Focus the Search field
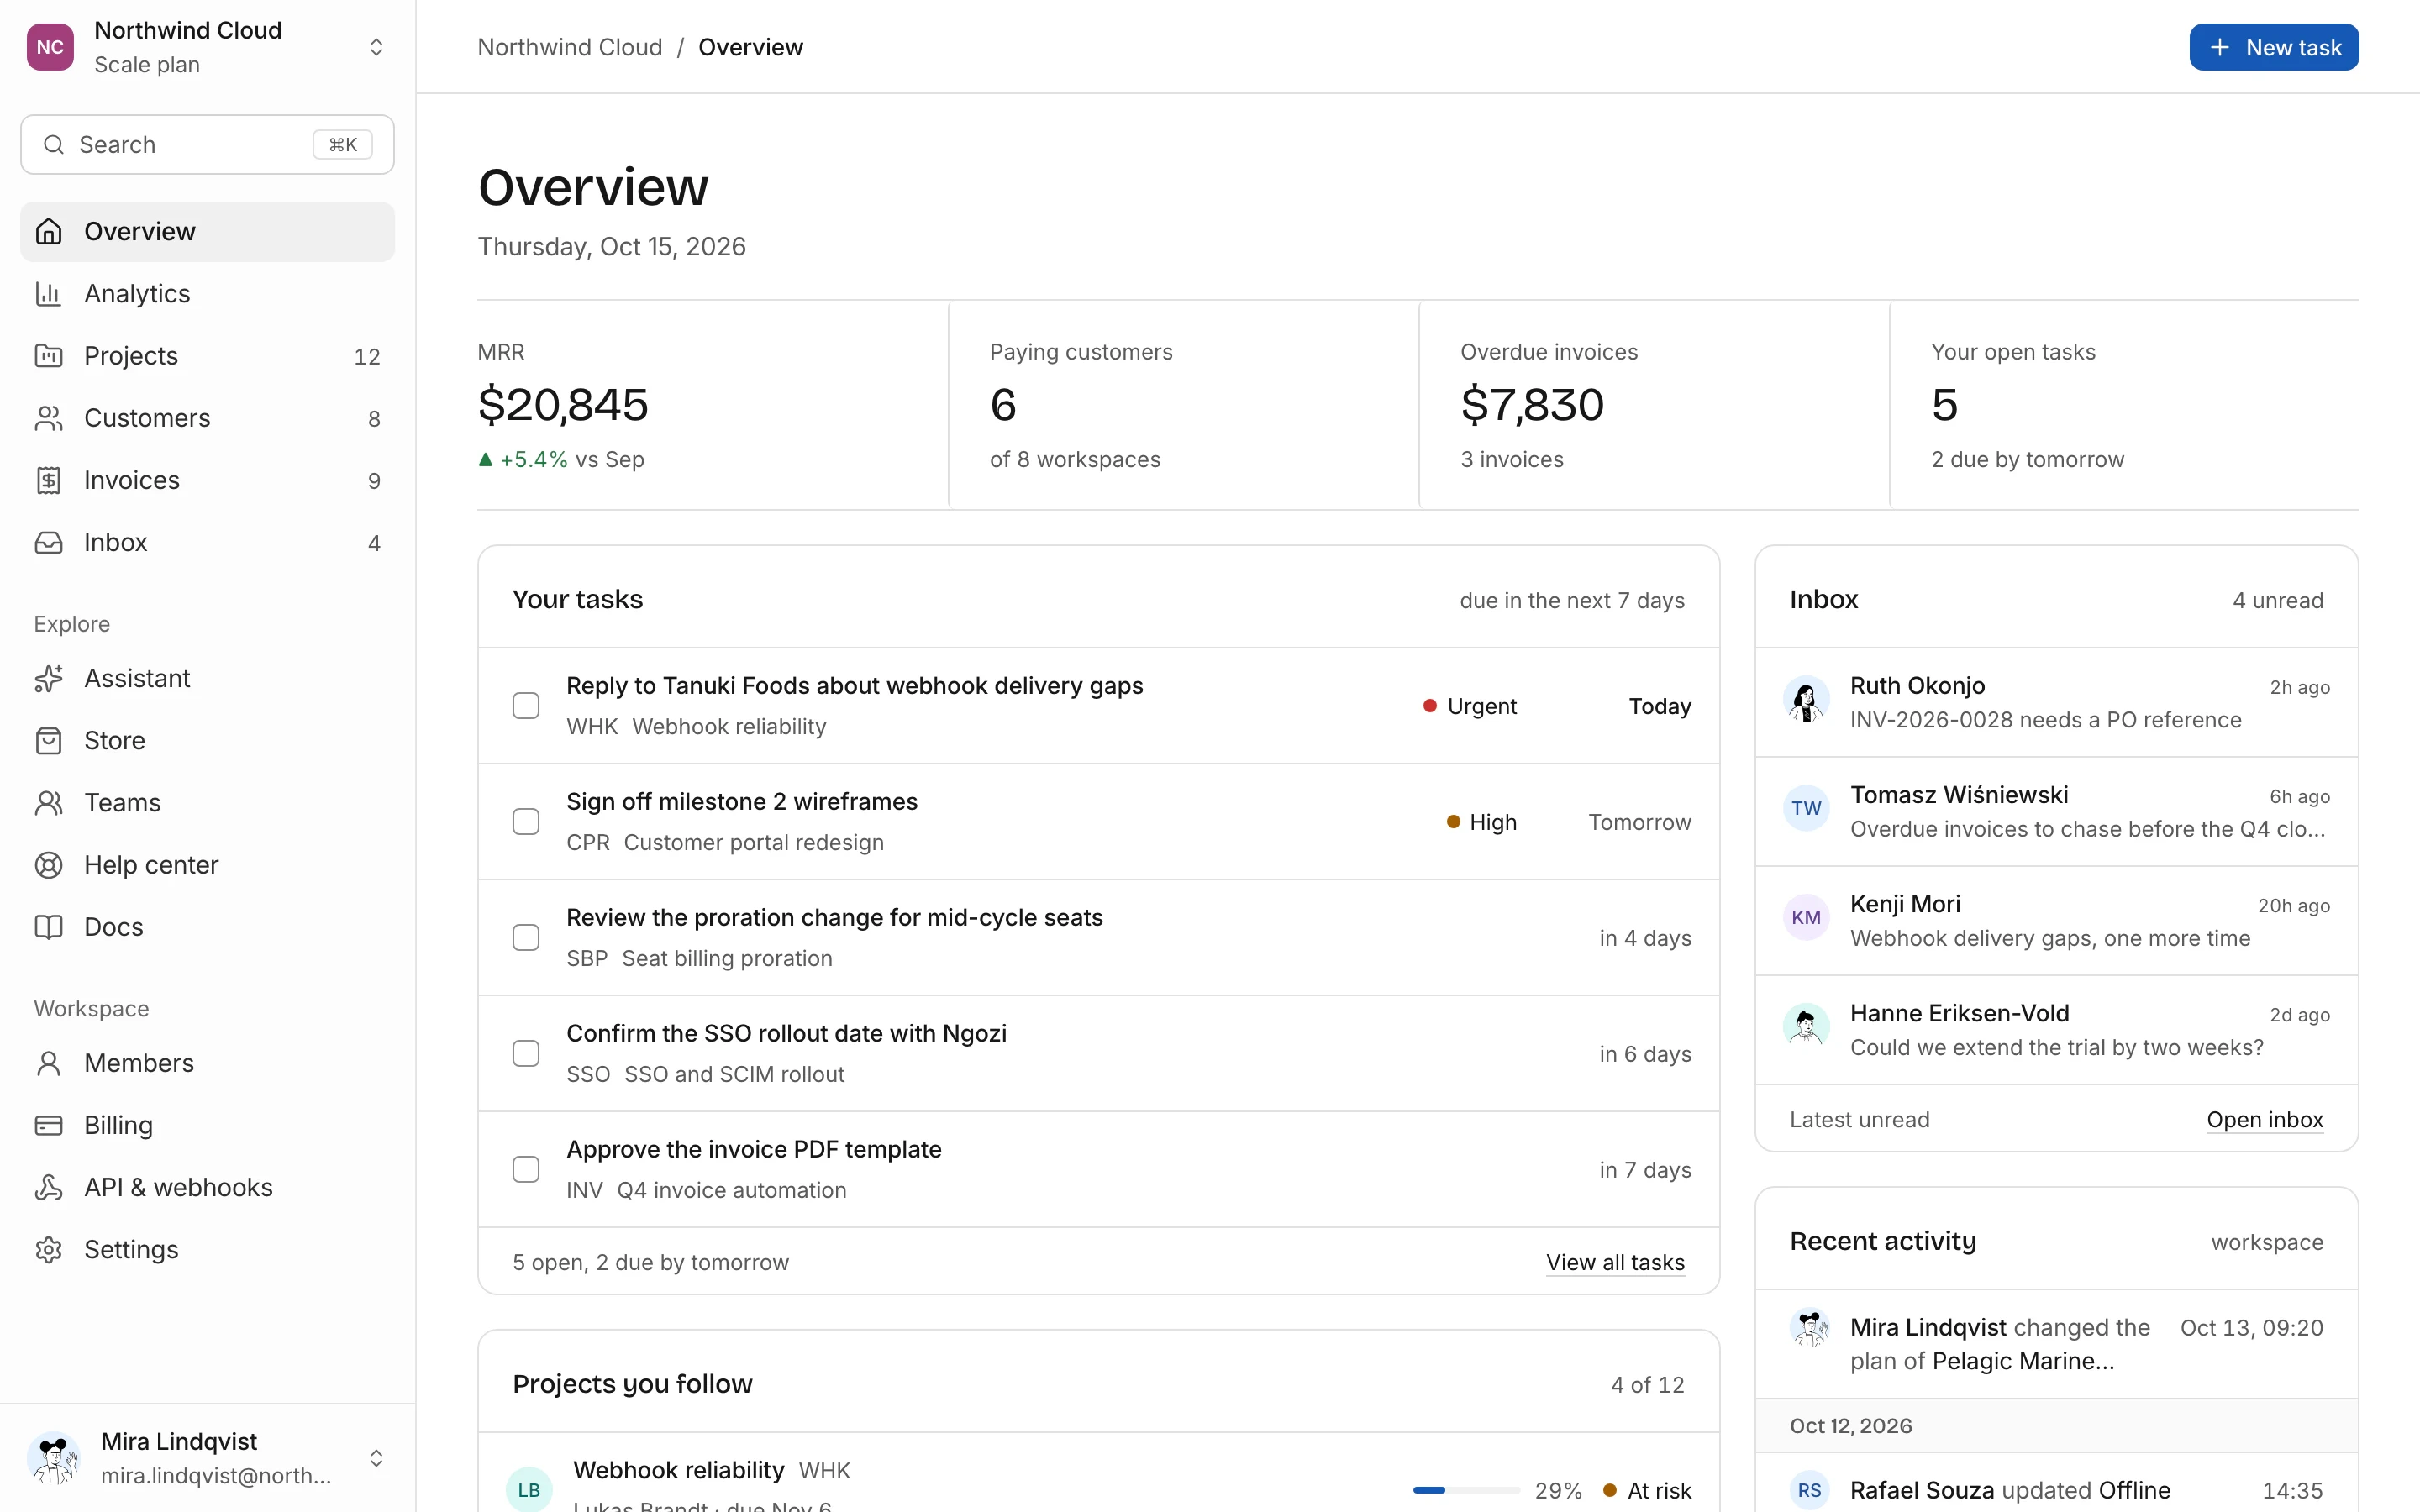This screenshot has width=2420, height=1512. 207,145
